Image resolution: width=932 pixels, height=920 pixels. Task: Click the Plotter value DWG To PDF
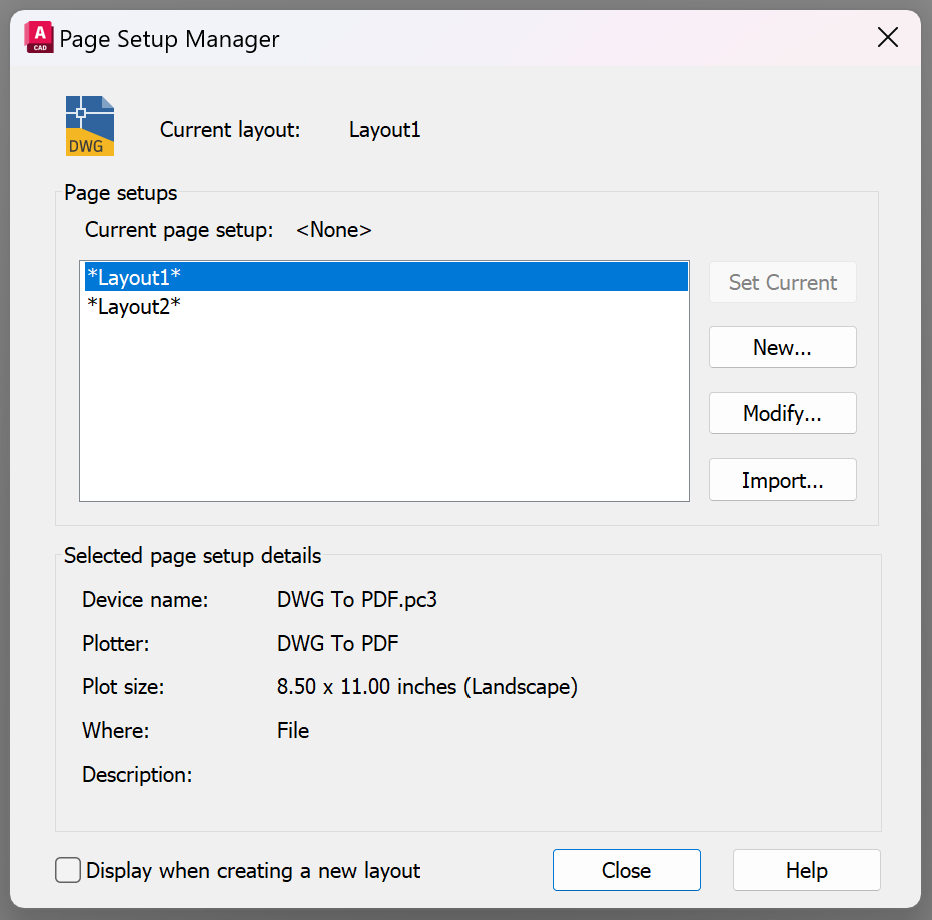click(x=338, y=643)
